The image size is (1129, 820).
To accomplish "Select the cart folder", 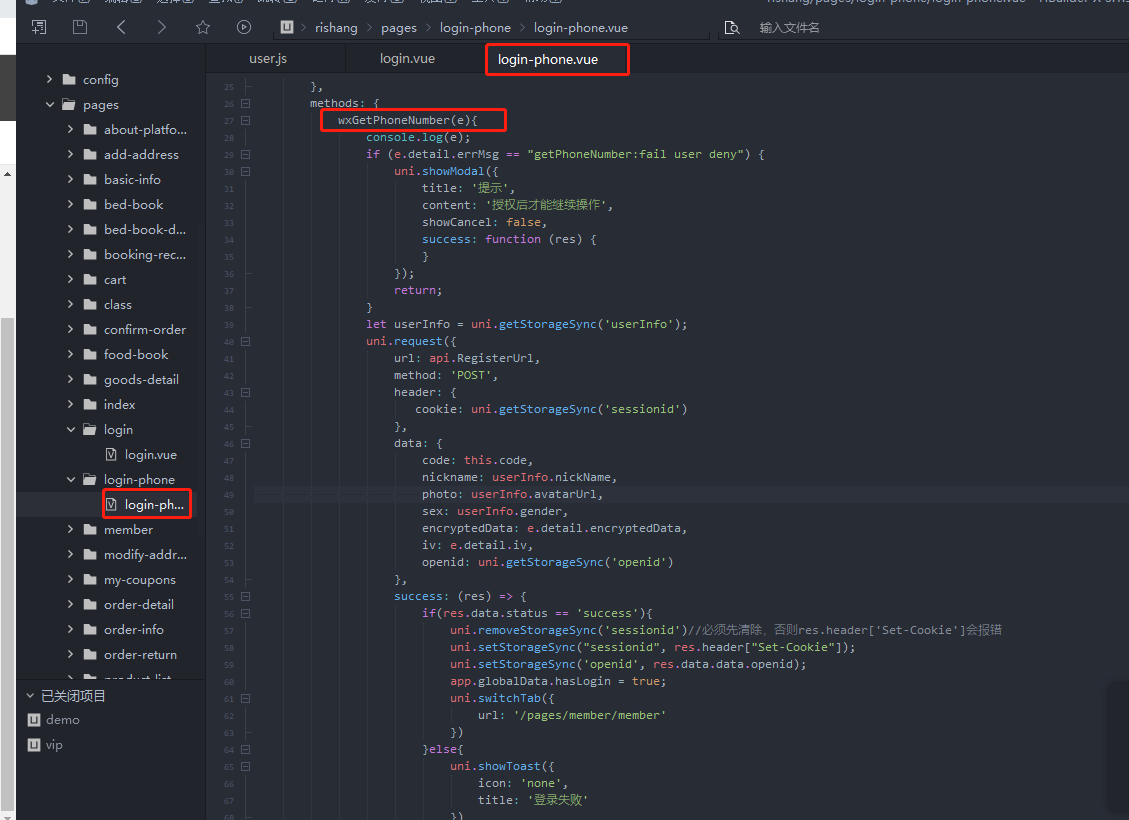I will (x=114, y=279).
